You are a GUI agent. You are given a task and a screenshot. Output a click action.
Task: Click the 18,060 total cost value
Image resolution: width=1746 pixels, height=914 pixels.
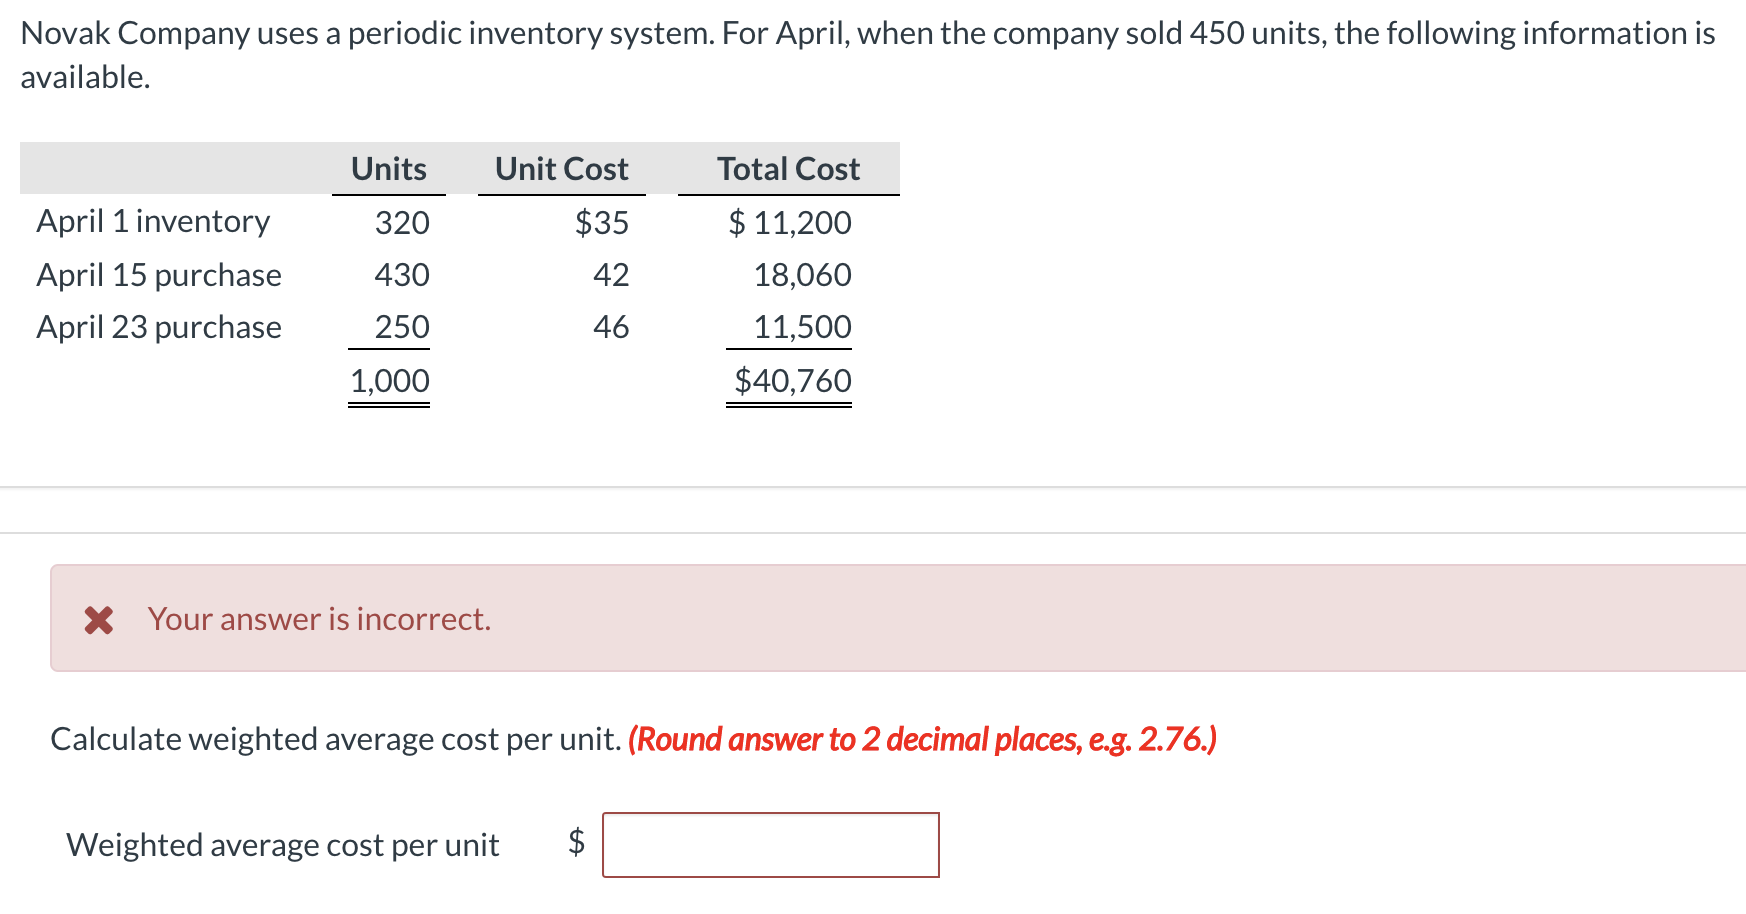click(802, 274)
